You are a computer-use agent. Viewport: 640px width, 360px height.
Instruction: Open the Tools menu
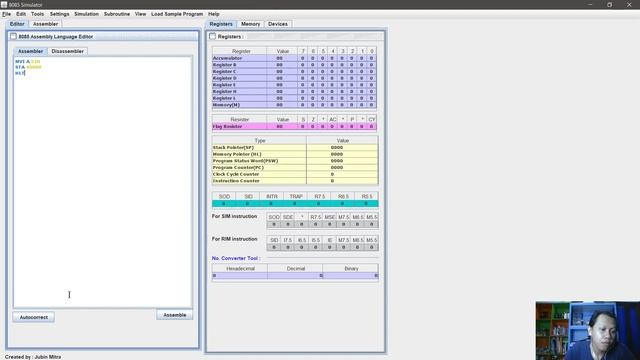pos(37,14)
